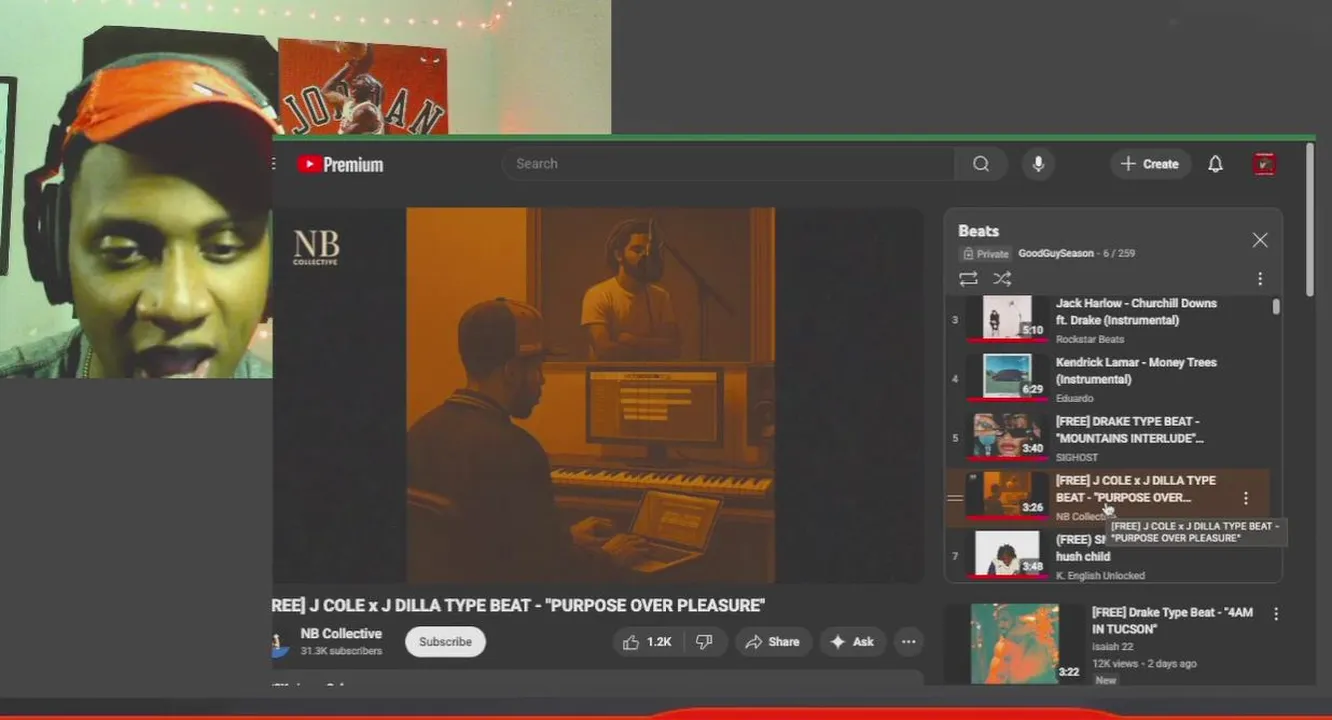This screenshot has width=1332, height=720.
Task: Like the video with 1.2K likes
Action: pos(646,642)
